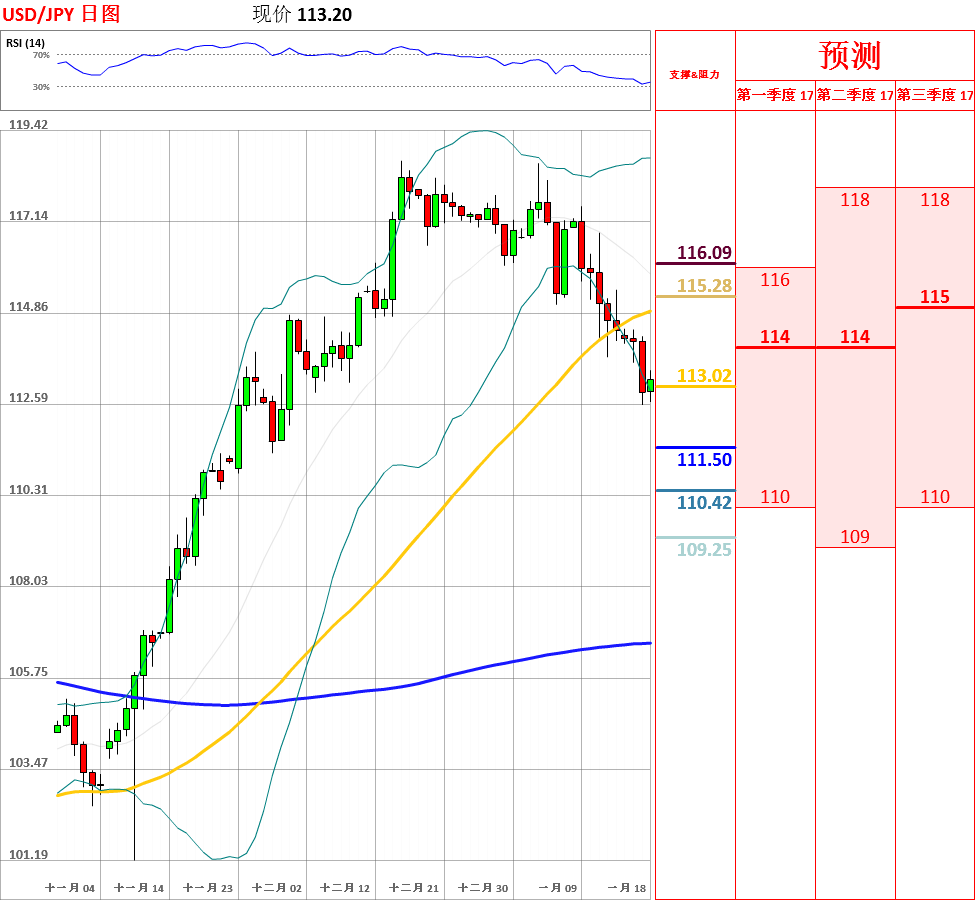Click the 108.03 price axis label
Screen dimensions: 975x900
[28, 580]
